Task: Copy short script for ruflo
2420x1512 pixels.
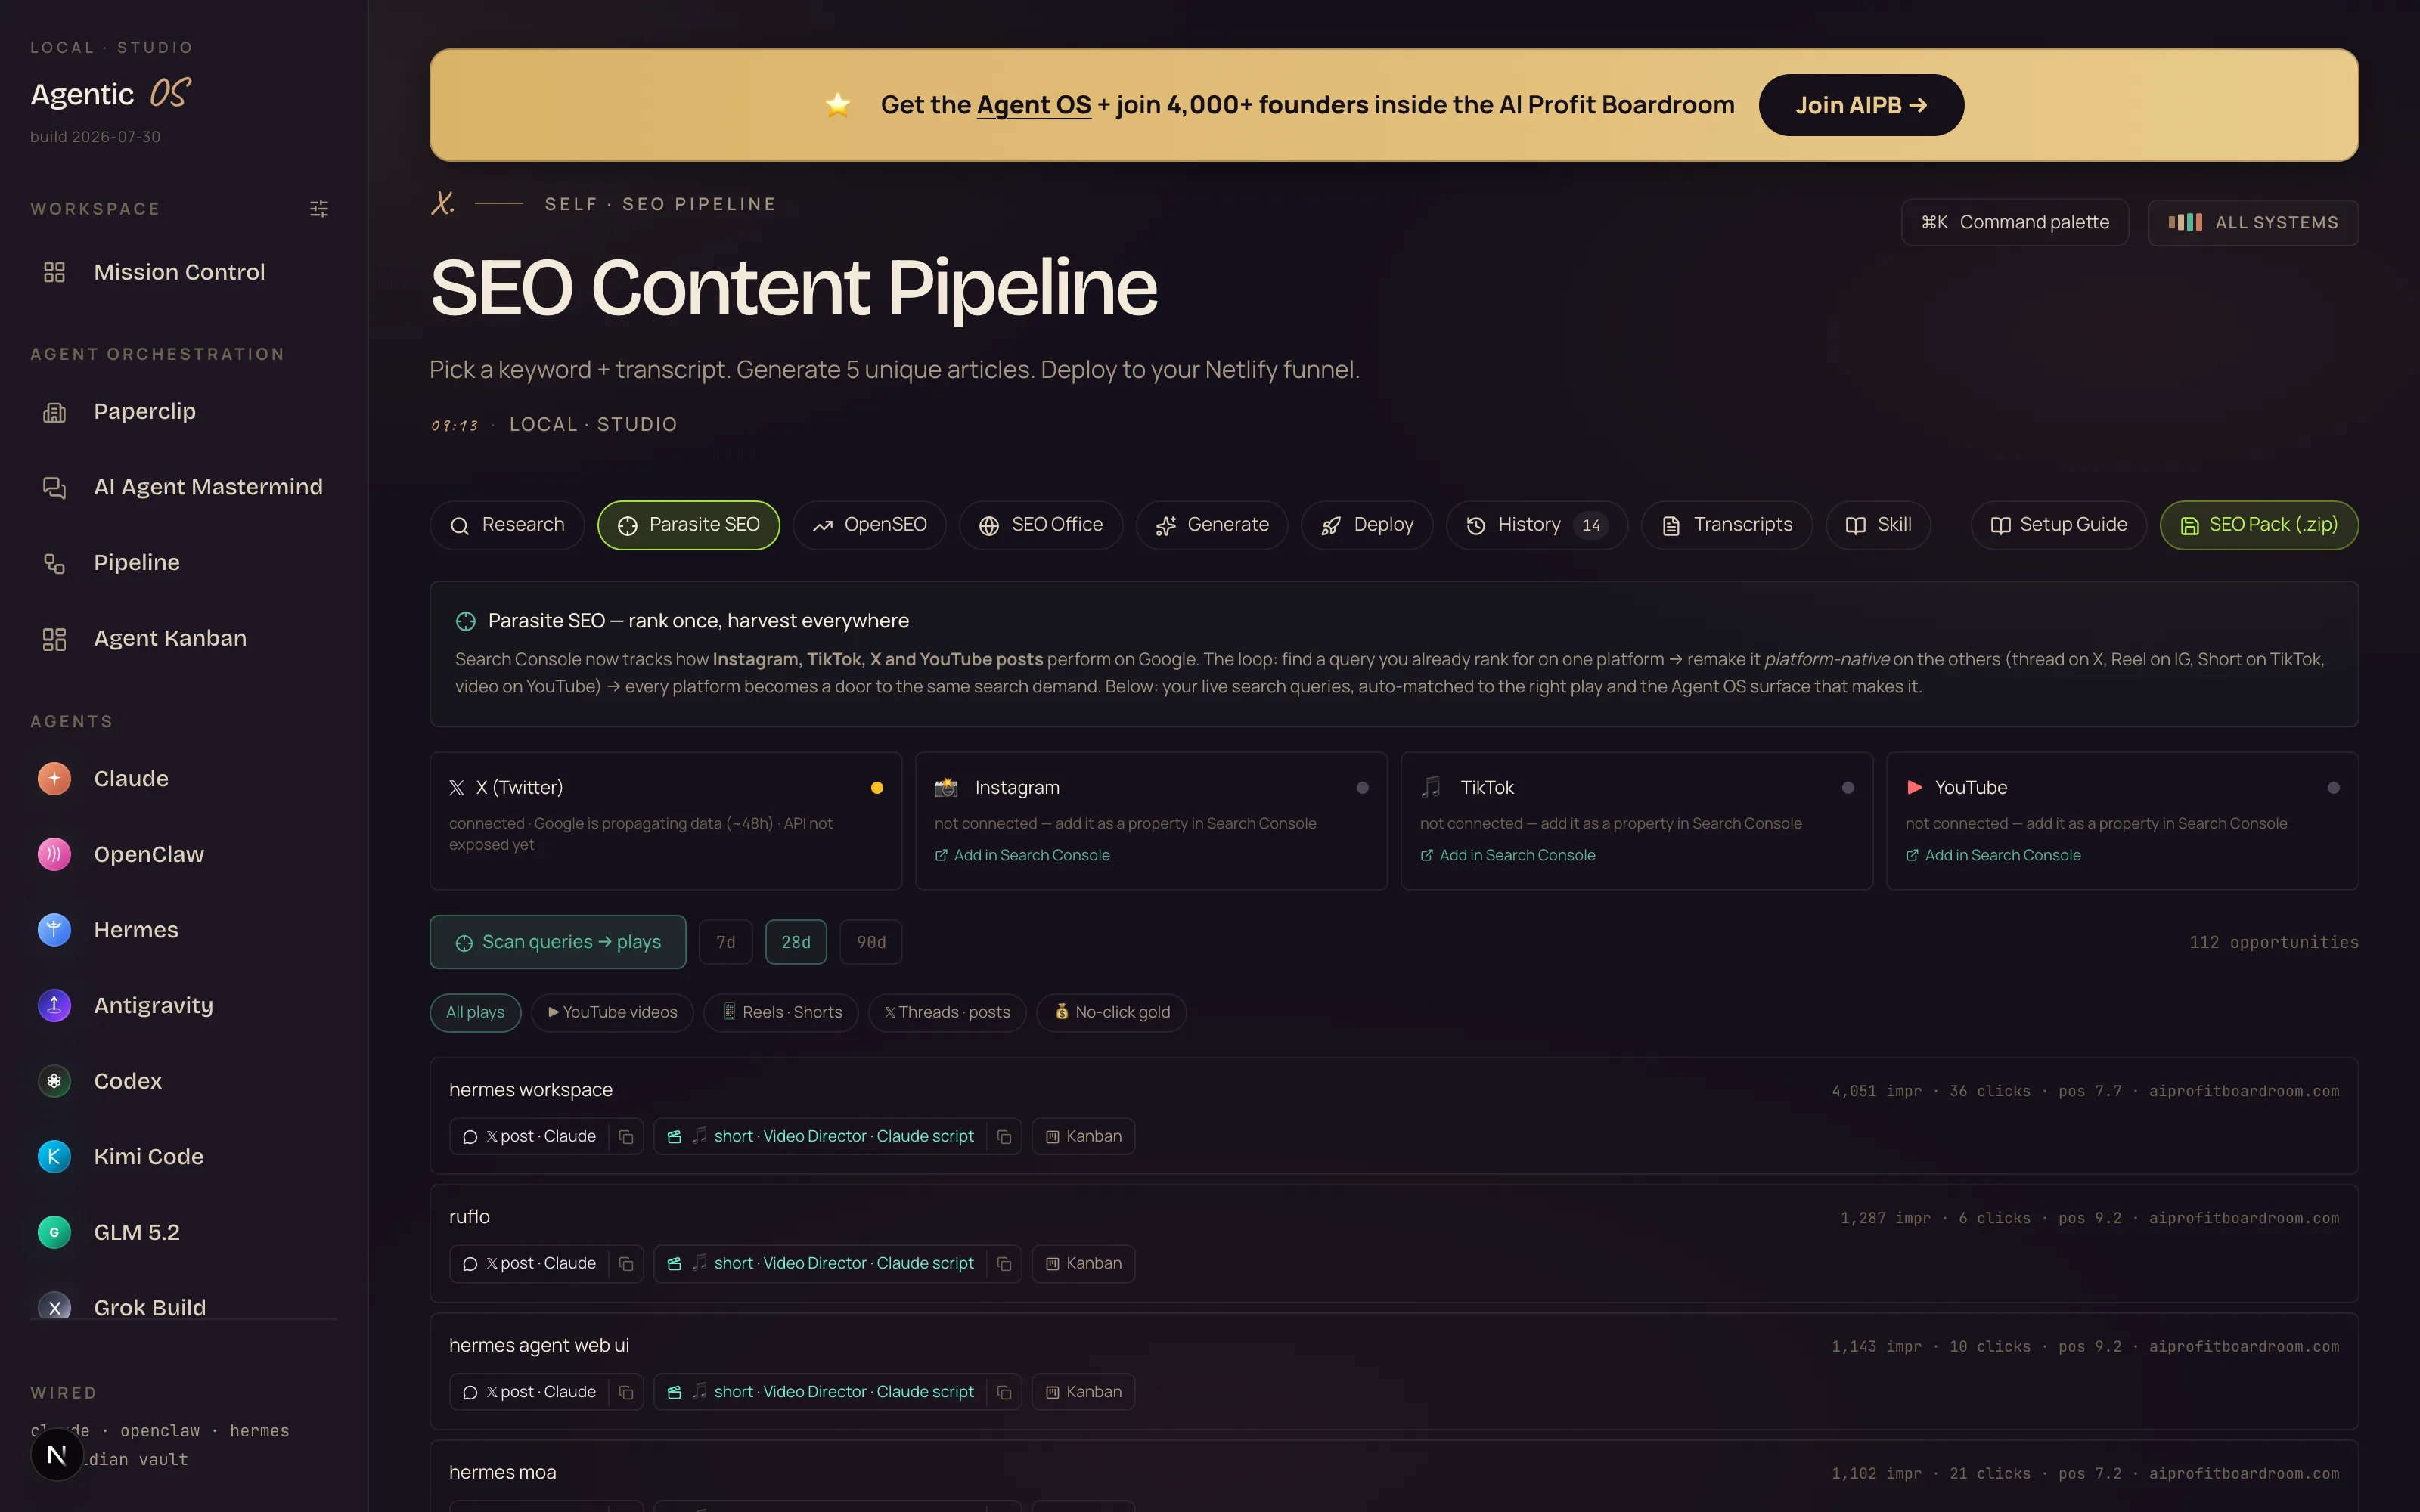Action: point(1004,1263)
